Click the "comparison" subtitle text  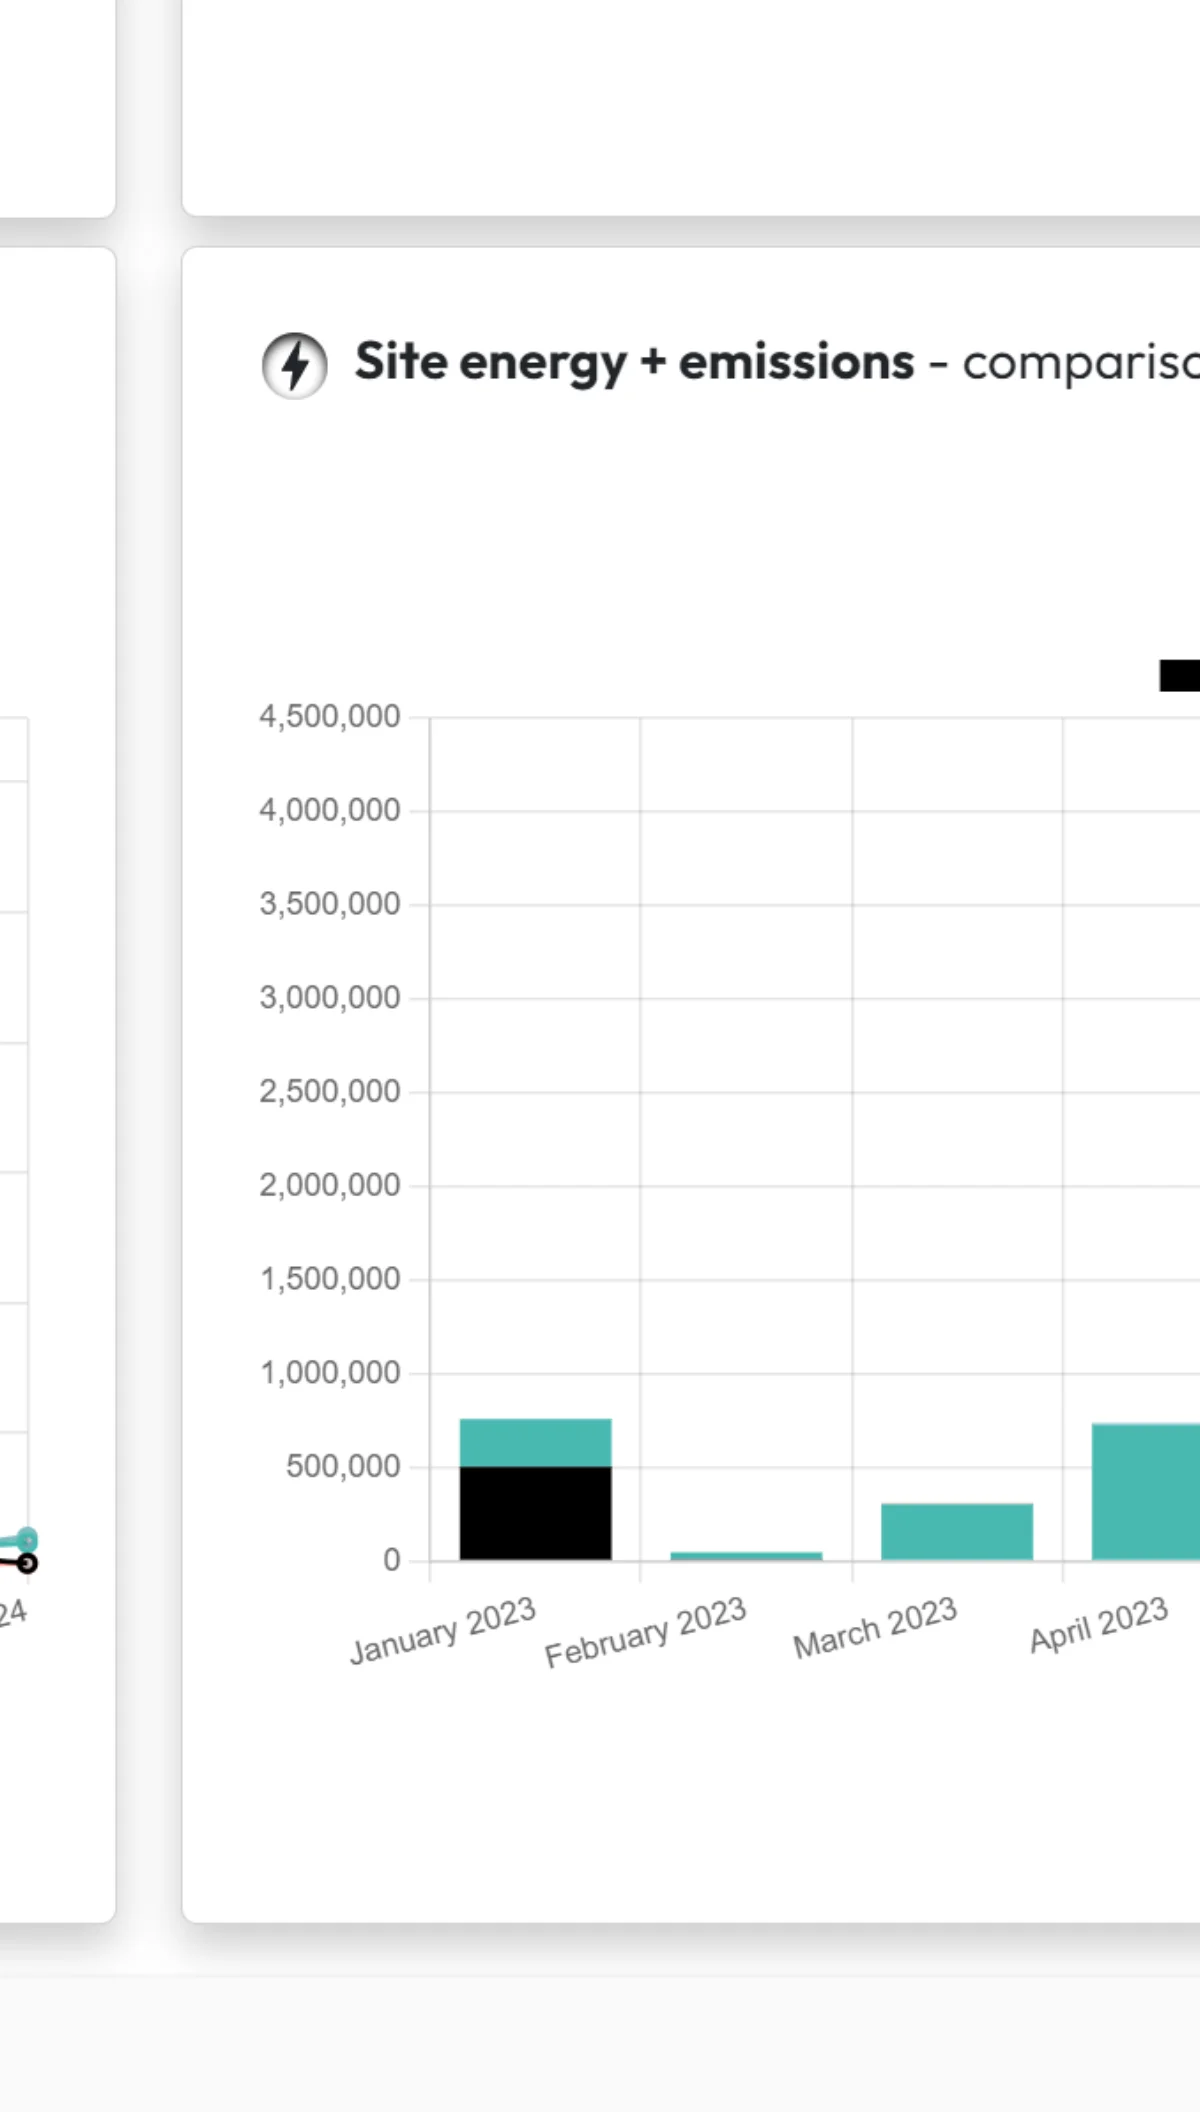(1080, 363)
